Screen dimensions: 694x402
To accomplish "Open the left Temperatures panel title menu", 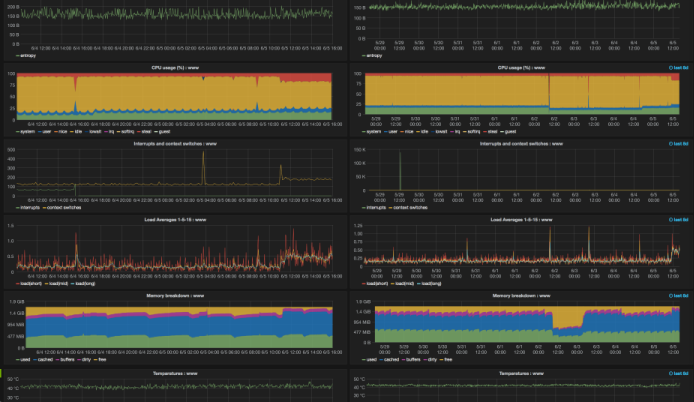I will (x=175, y=374).
